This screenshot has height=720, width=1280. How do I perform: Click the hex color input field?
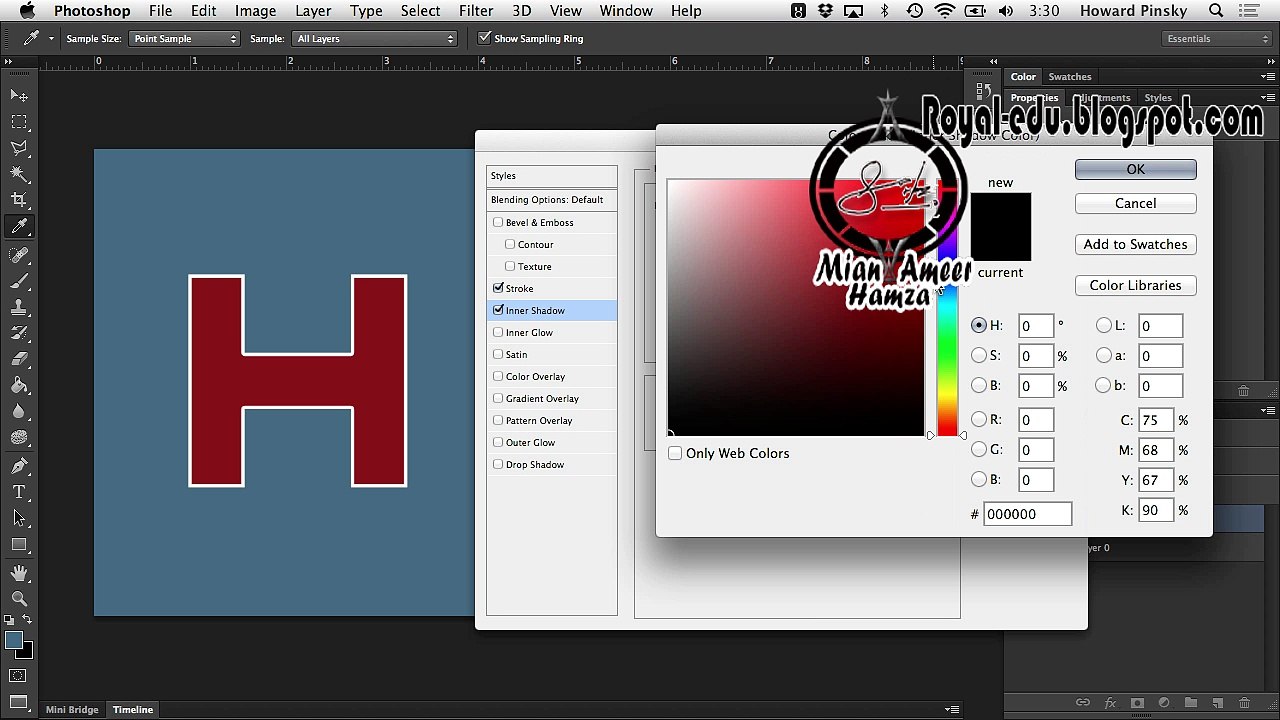click(1027, 514)
